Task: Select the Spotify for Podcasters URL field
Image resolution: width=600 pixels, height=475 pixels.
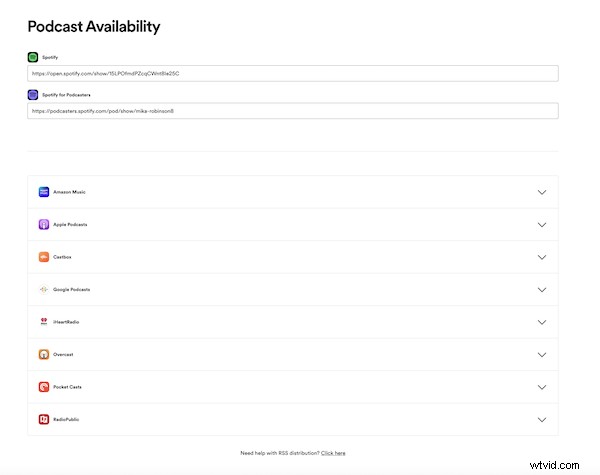Action: coord(292,111)
